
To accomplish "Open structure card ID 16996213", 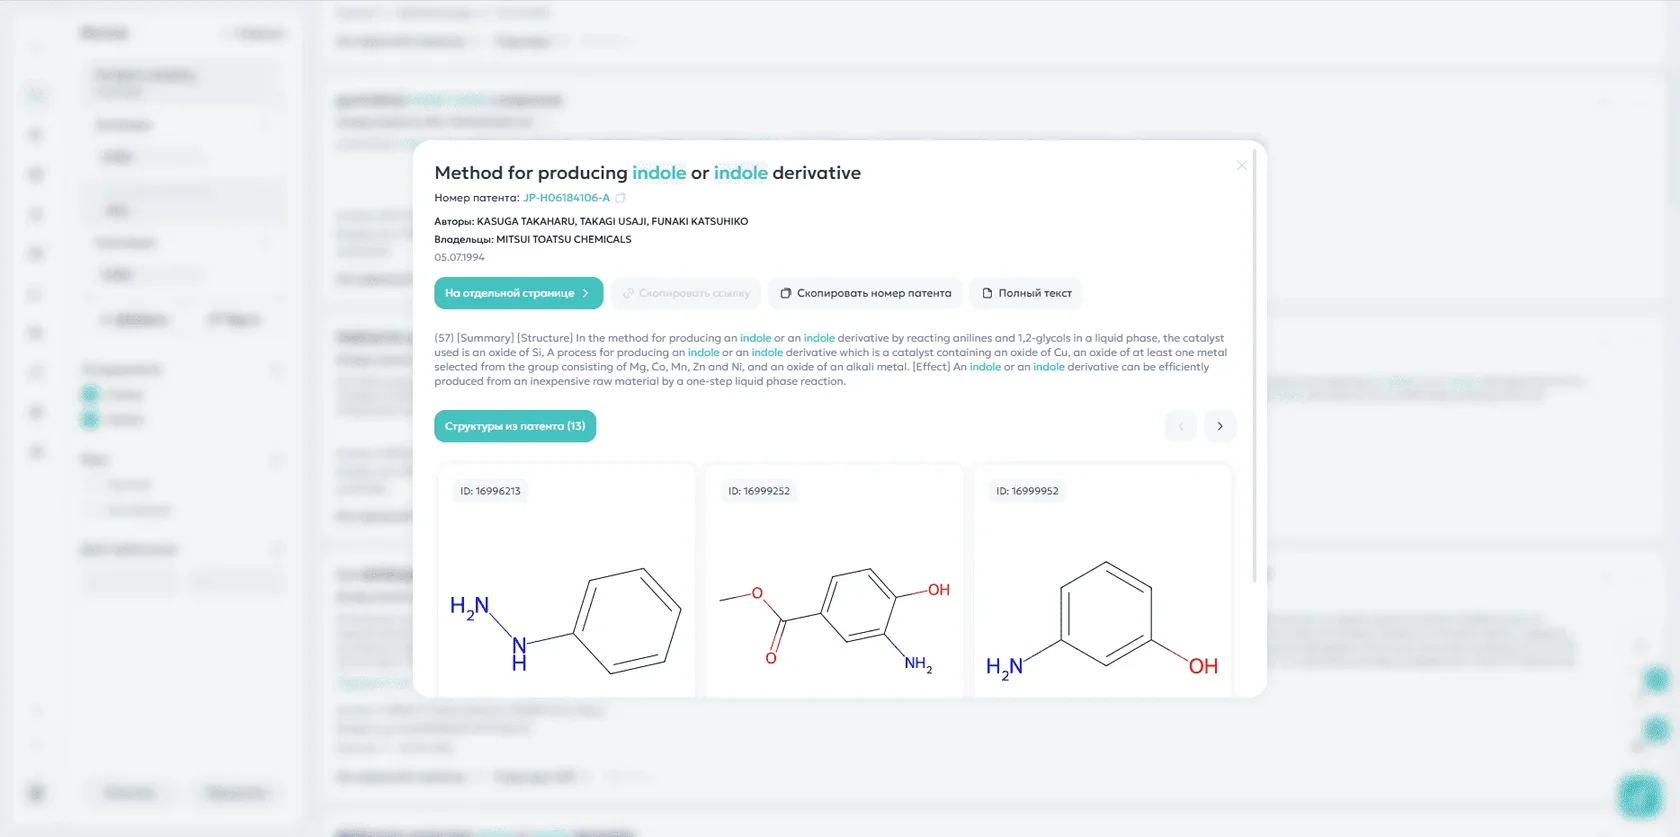I will (x=566, y=580).
